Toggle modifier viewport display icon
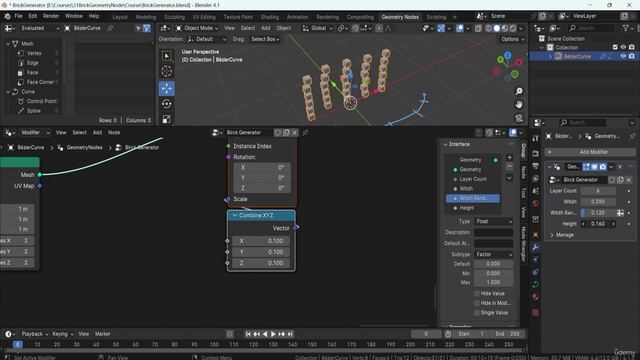The width and height of the screenshot is (640, 360). (594, 167)
